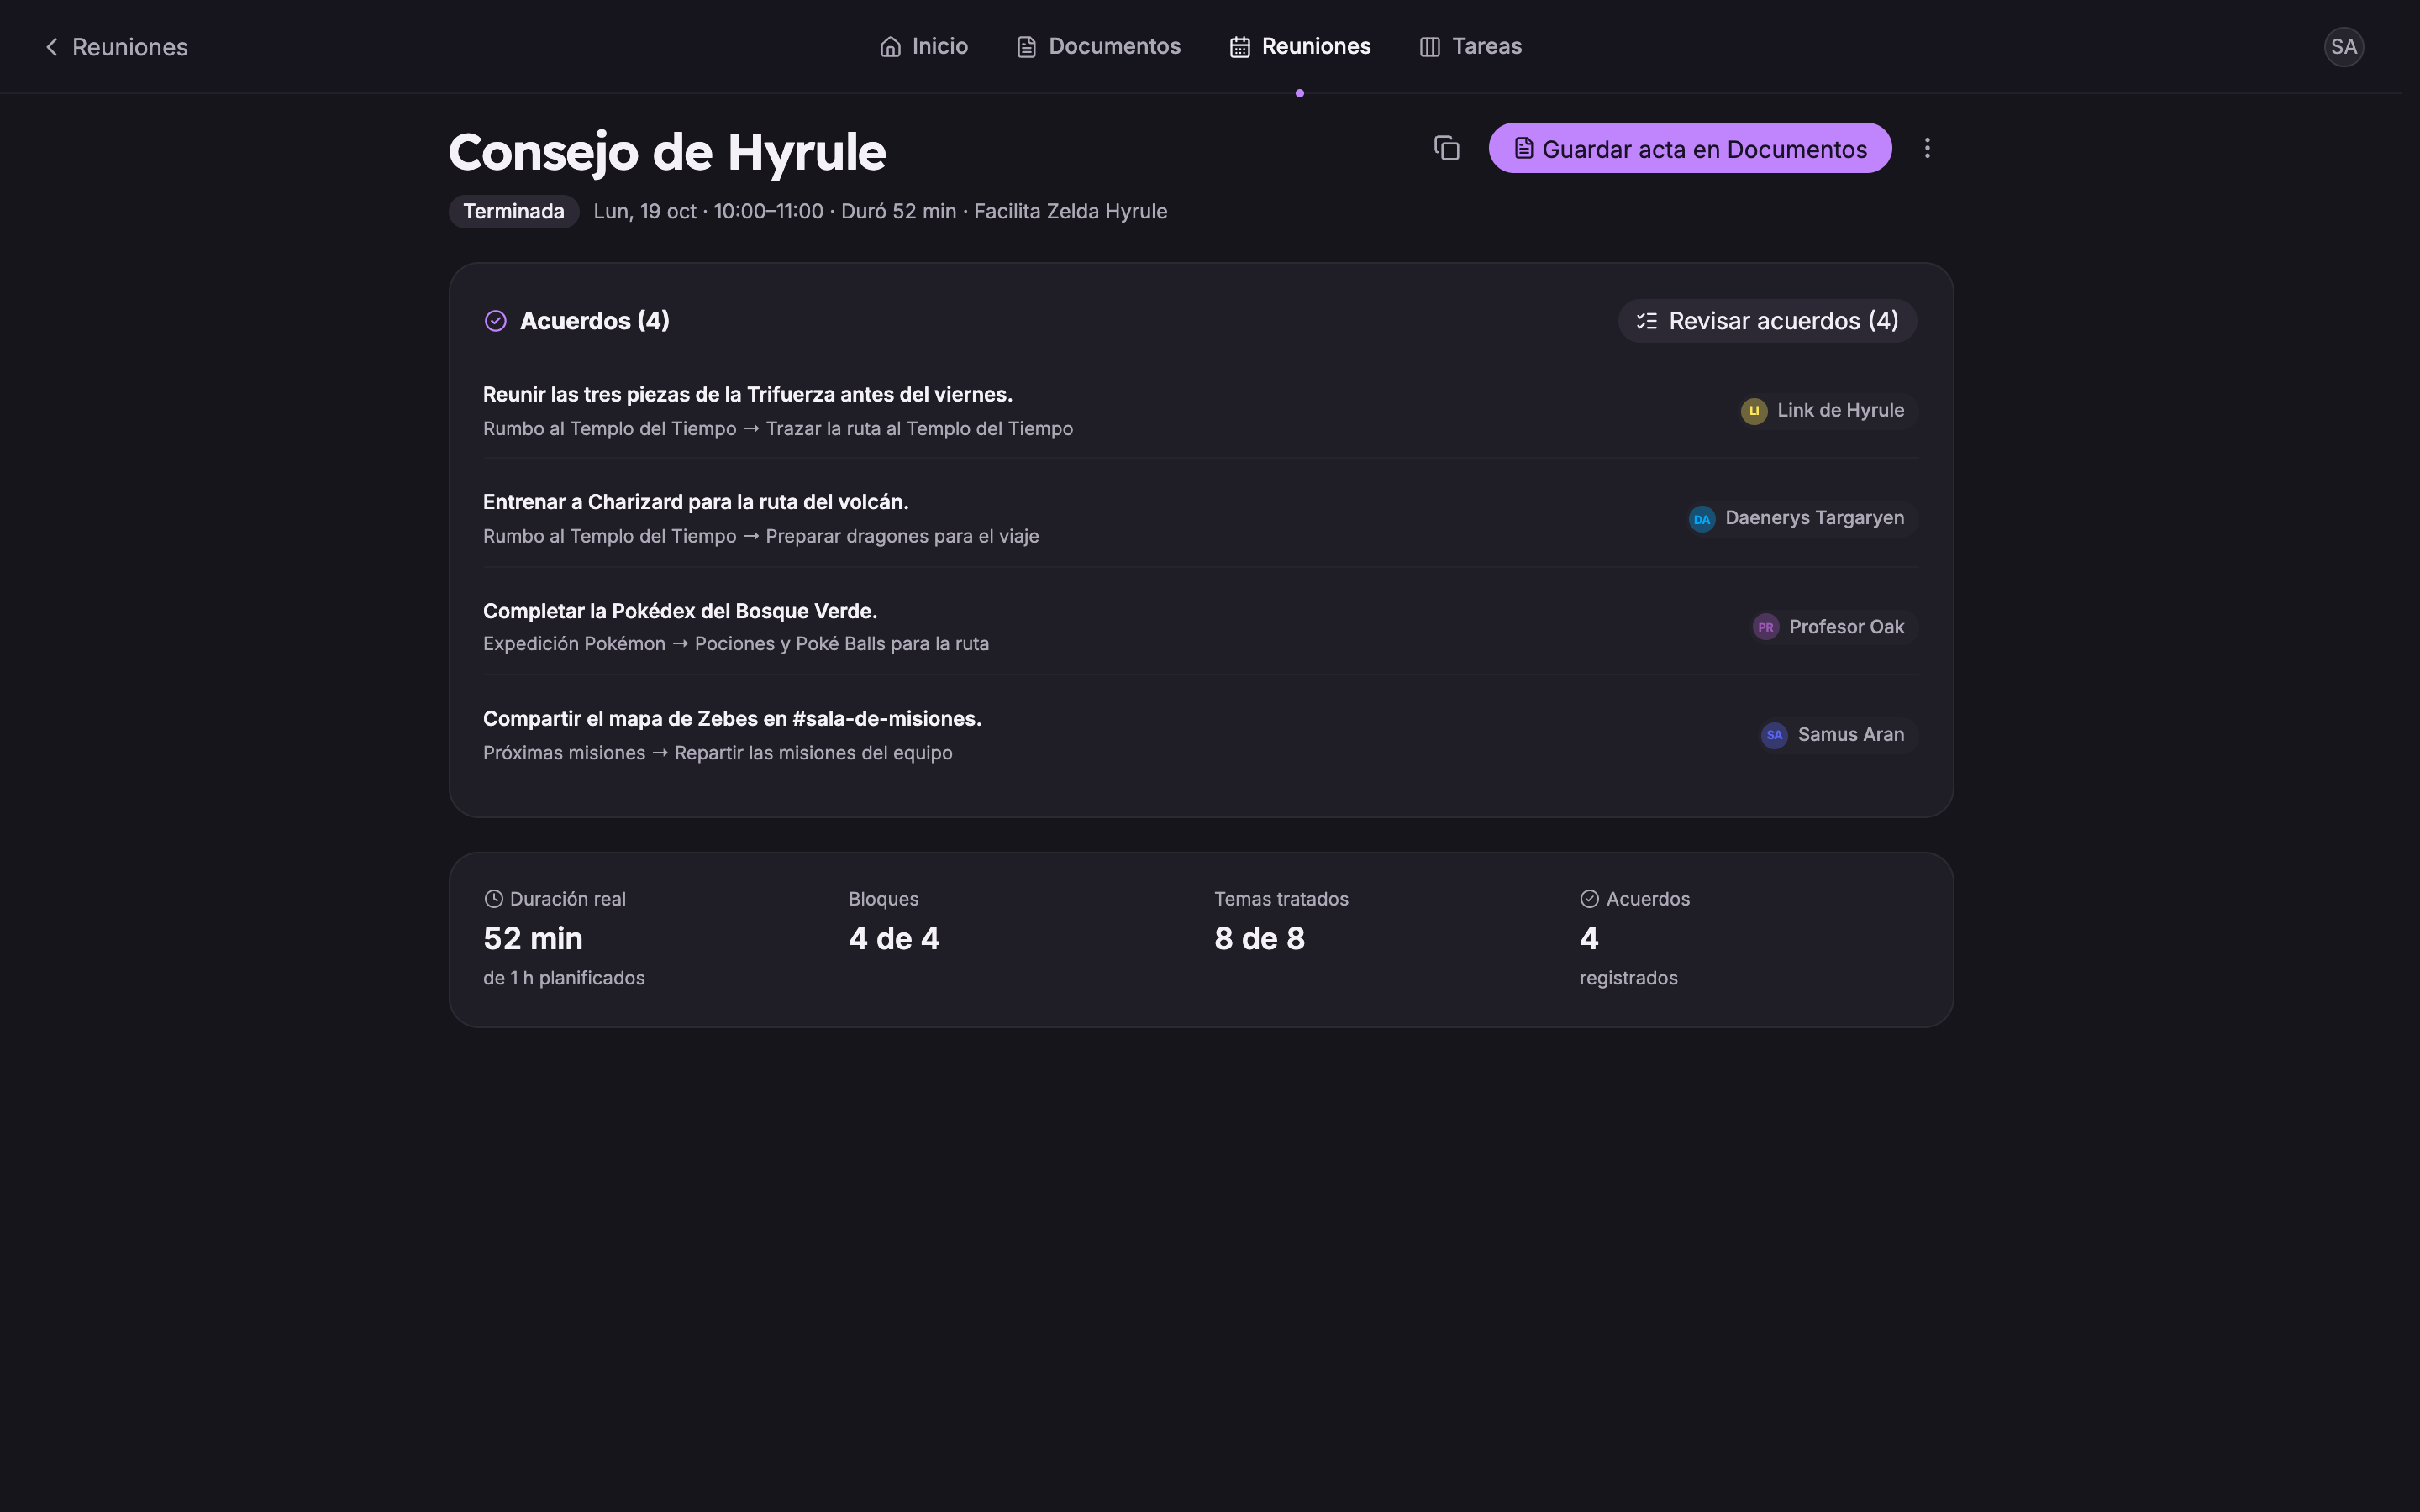Open the Documentos tab
The image size is (2420, 1512).
click(x=1098, y=46)
